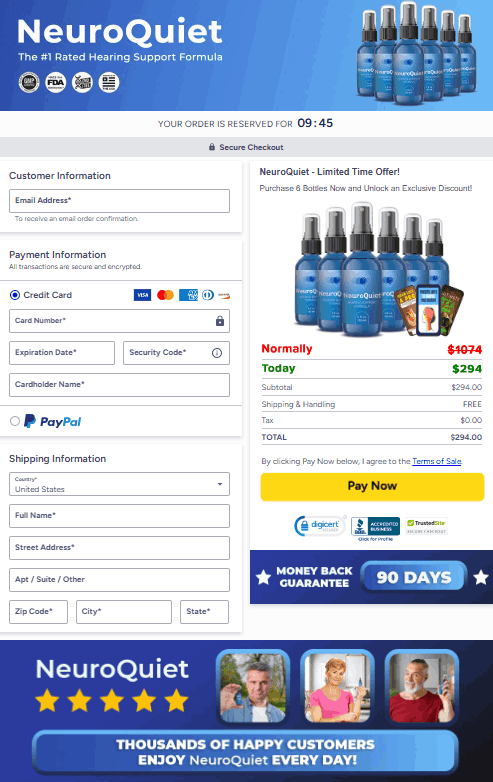Click the yellow Pay Now button
Image resolution: width=493 pixels, height=782 pixels.
pos(372,486)
